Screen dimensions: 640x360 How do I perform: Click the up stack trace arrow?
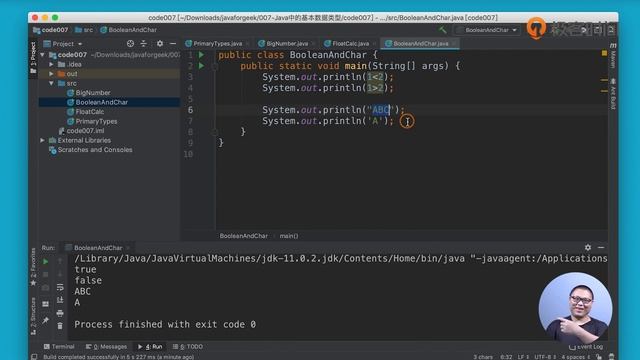pos(60,261)
